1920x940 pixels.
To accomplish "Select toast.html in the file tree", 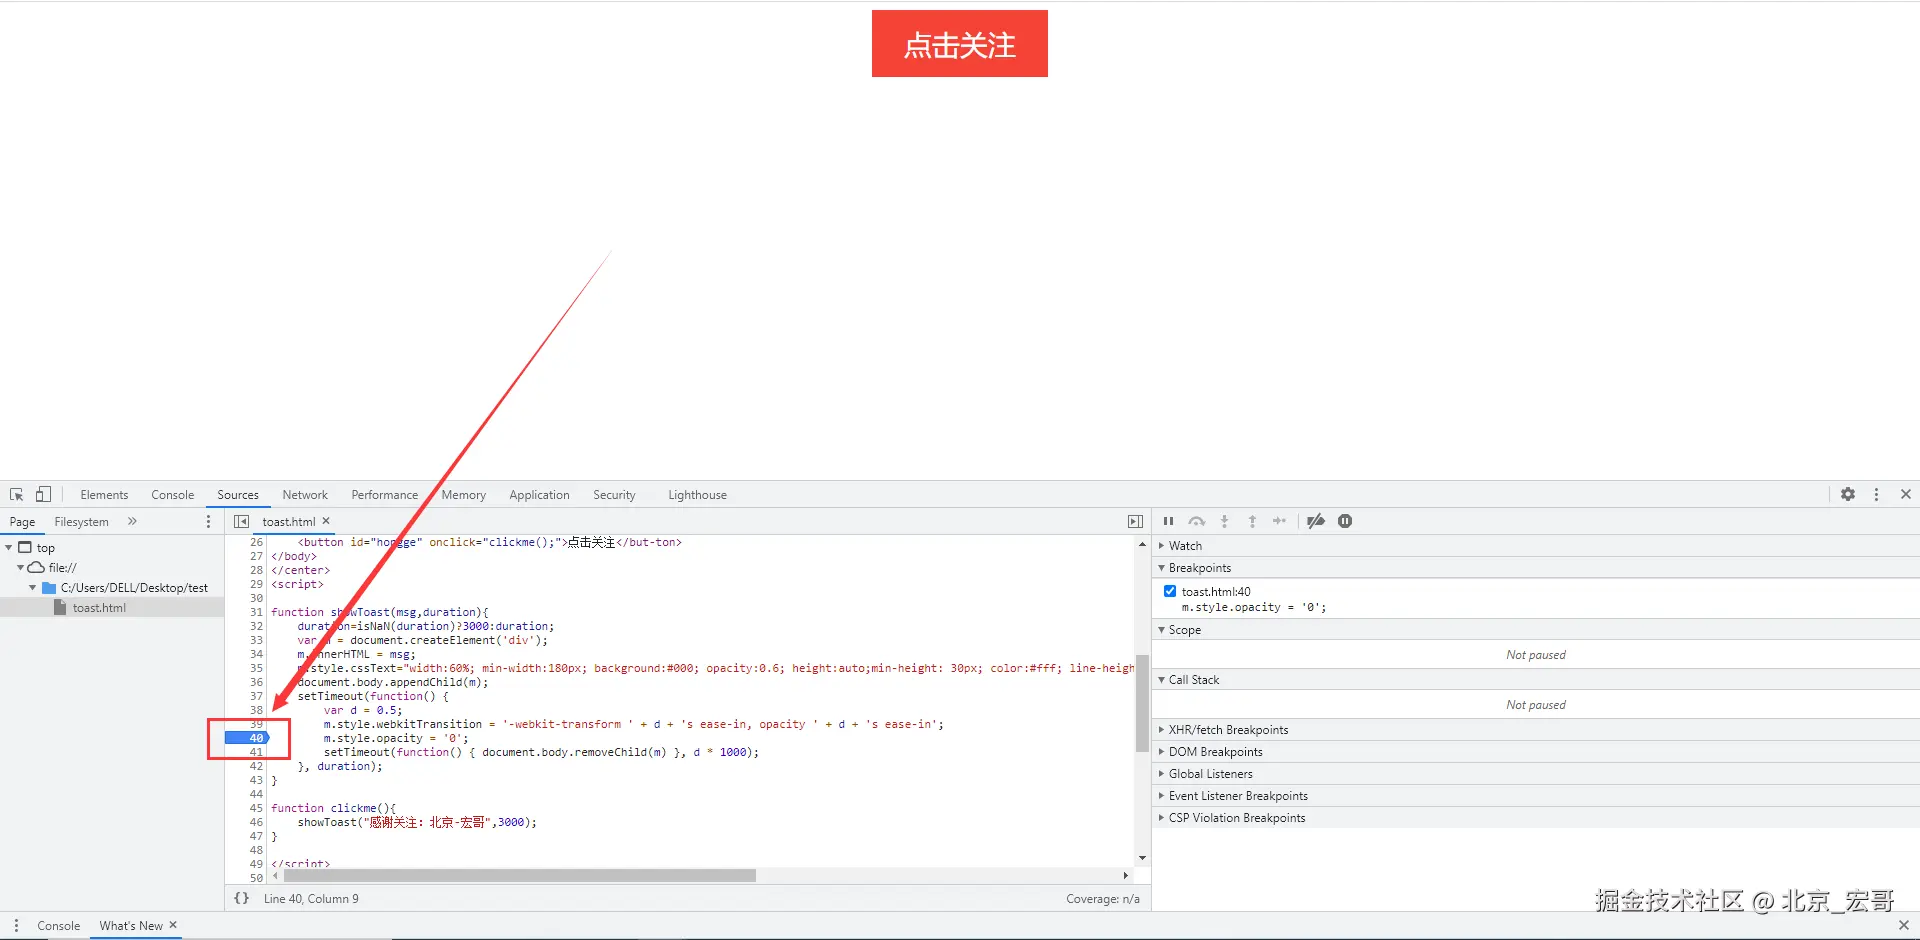I will coord(99,608).
